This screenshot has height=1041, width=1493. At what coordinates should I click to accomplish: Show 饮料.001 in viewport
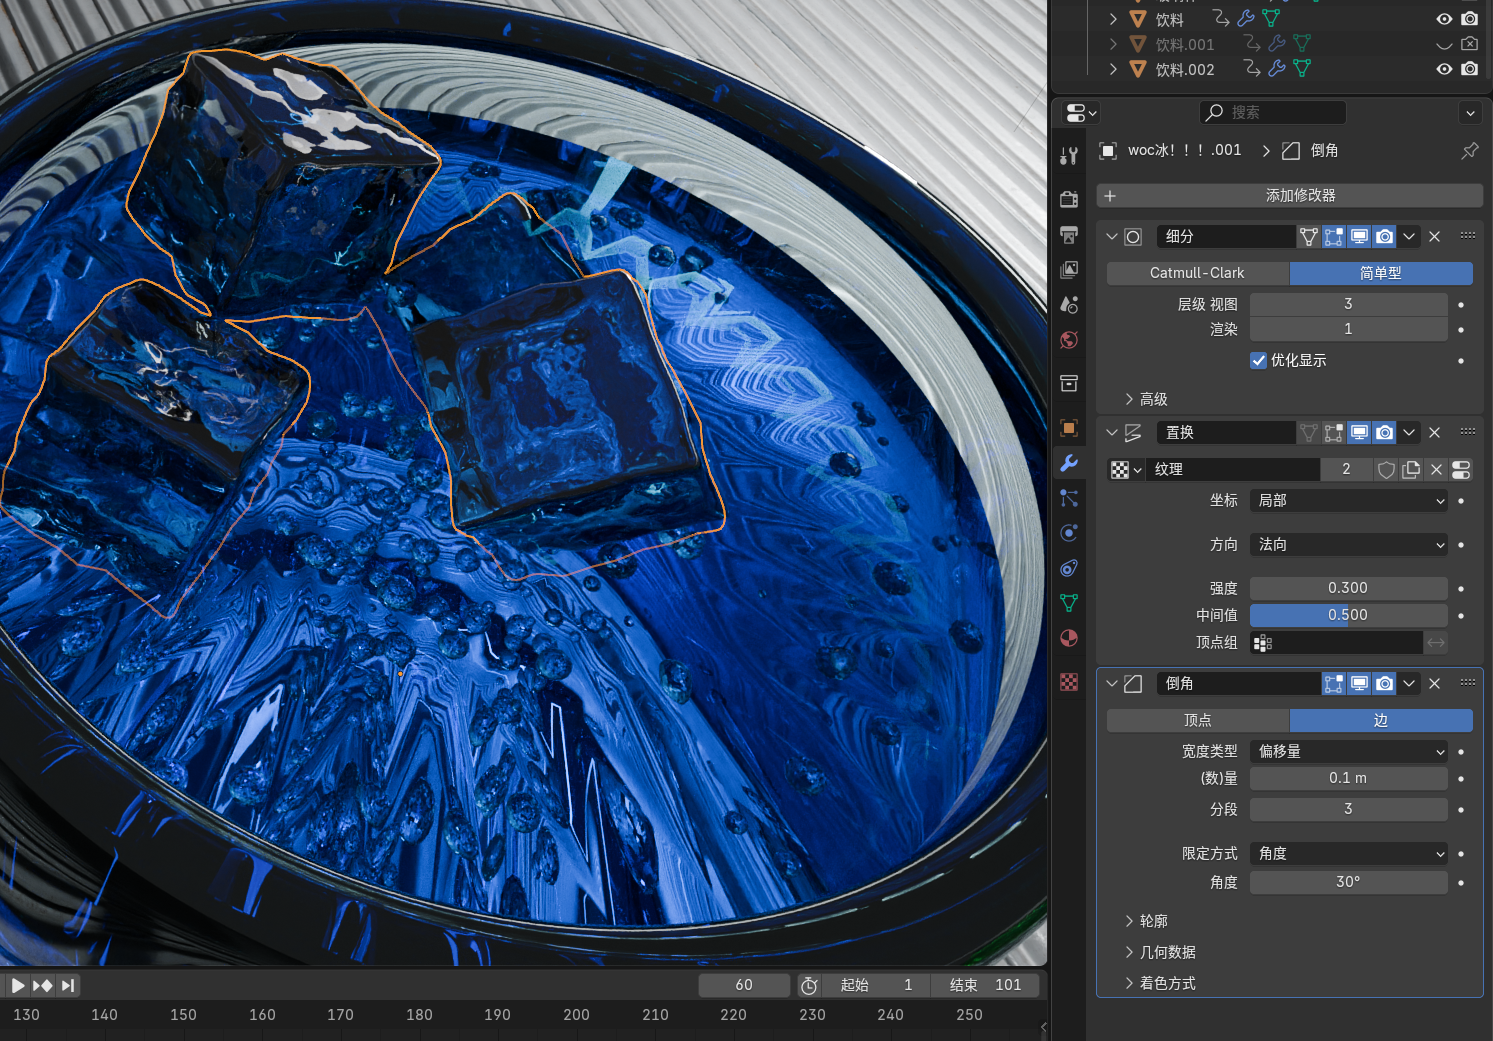click(1444, 44)
